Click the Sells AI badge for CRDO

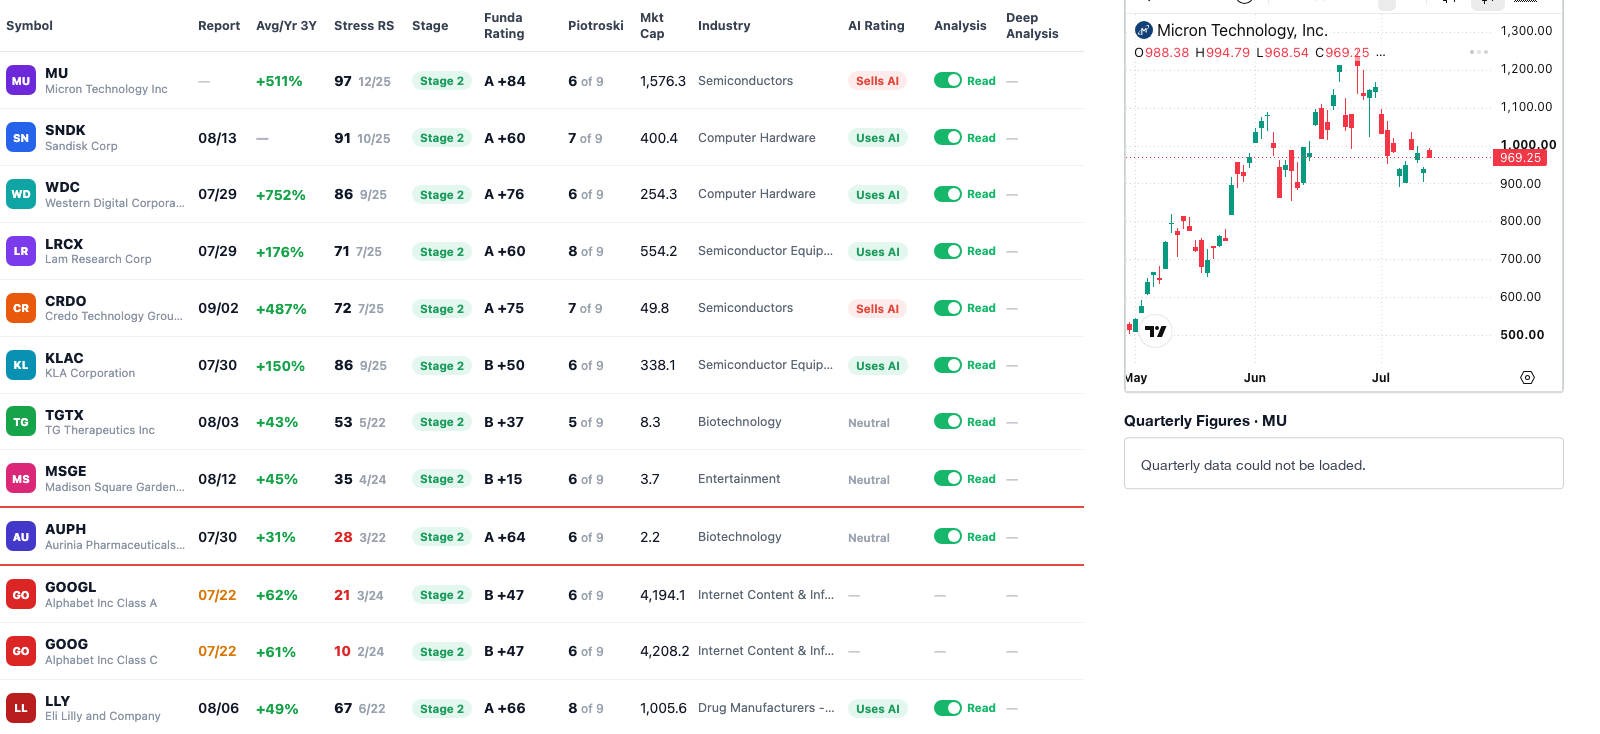(877, 309)
